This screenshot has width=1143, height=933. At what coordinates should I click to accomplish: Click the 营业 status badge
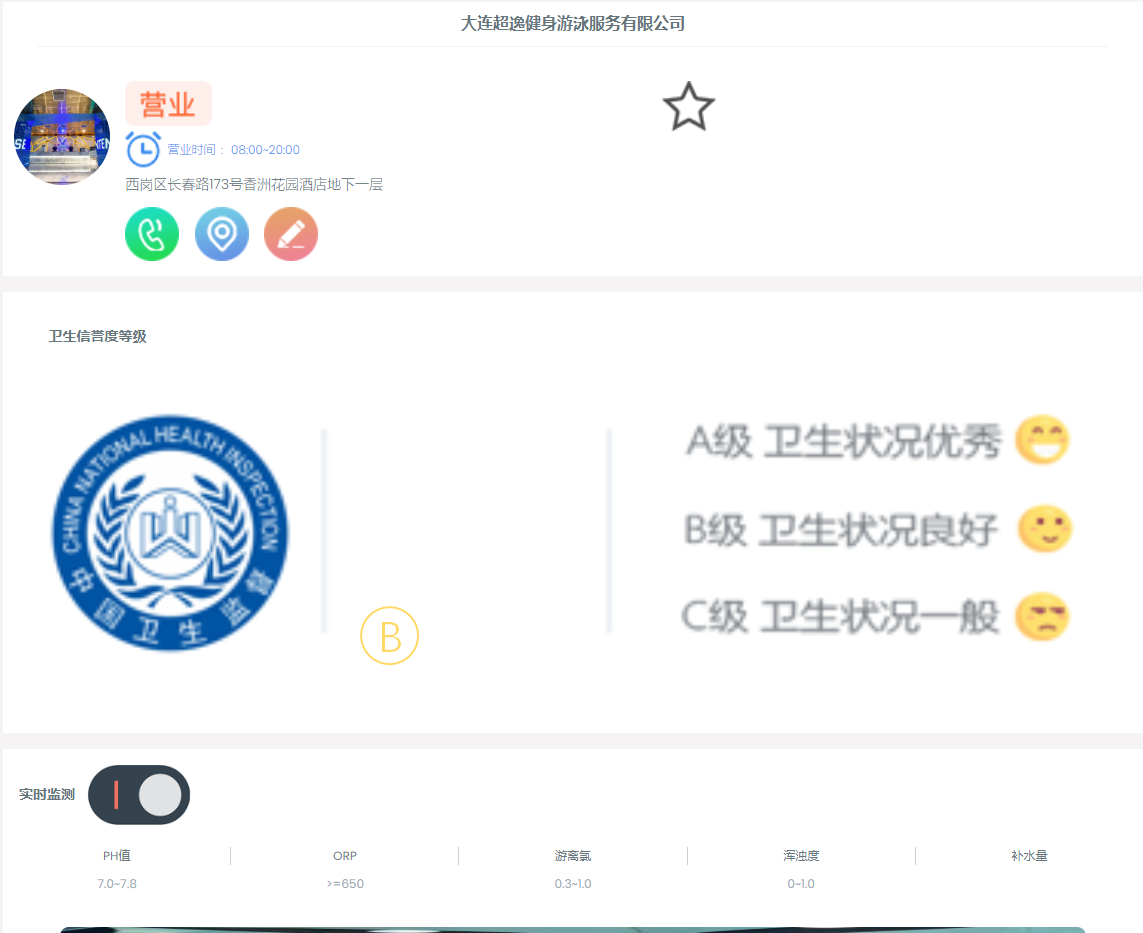pos(168,104)
